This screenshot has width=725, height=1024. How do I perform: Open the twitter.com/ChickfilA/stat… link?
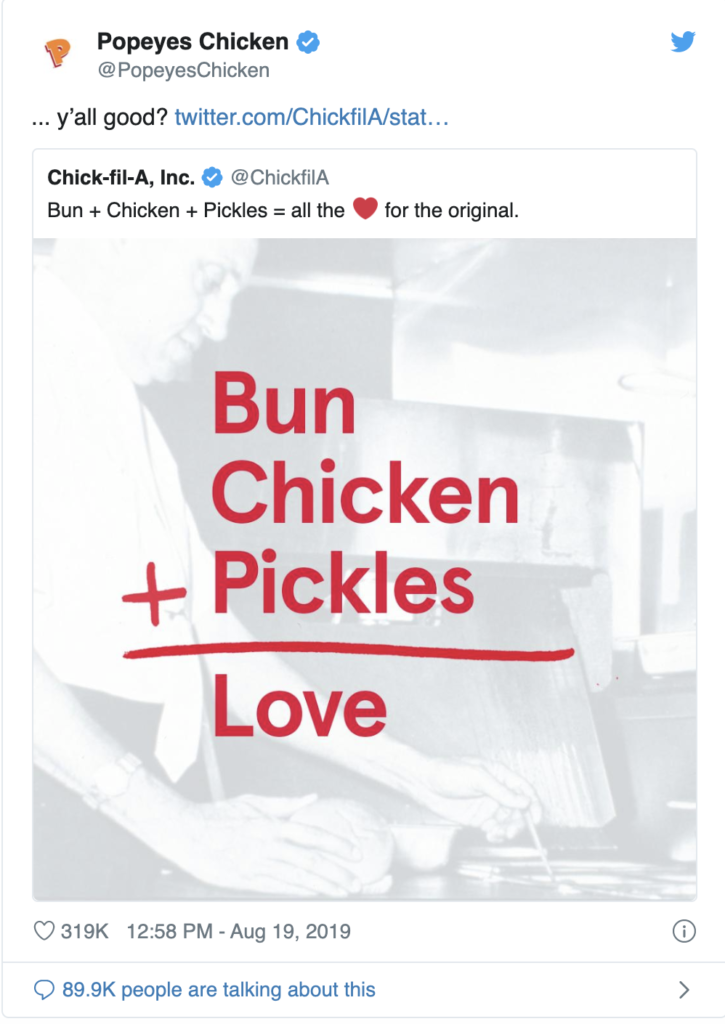click(x=312, y=118)
